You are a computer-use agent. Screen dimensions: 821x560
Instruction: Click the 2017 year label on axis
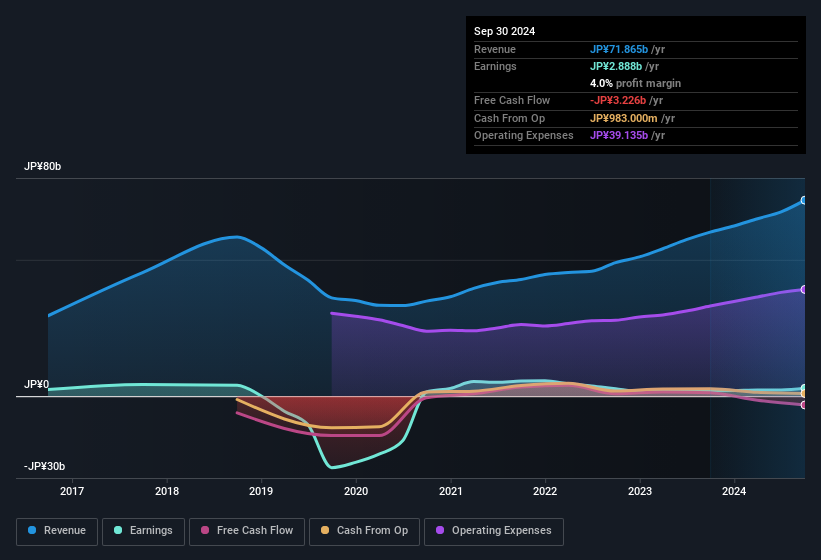tap(72, 491)
